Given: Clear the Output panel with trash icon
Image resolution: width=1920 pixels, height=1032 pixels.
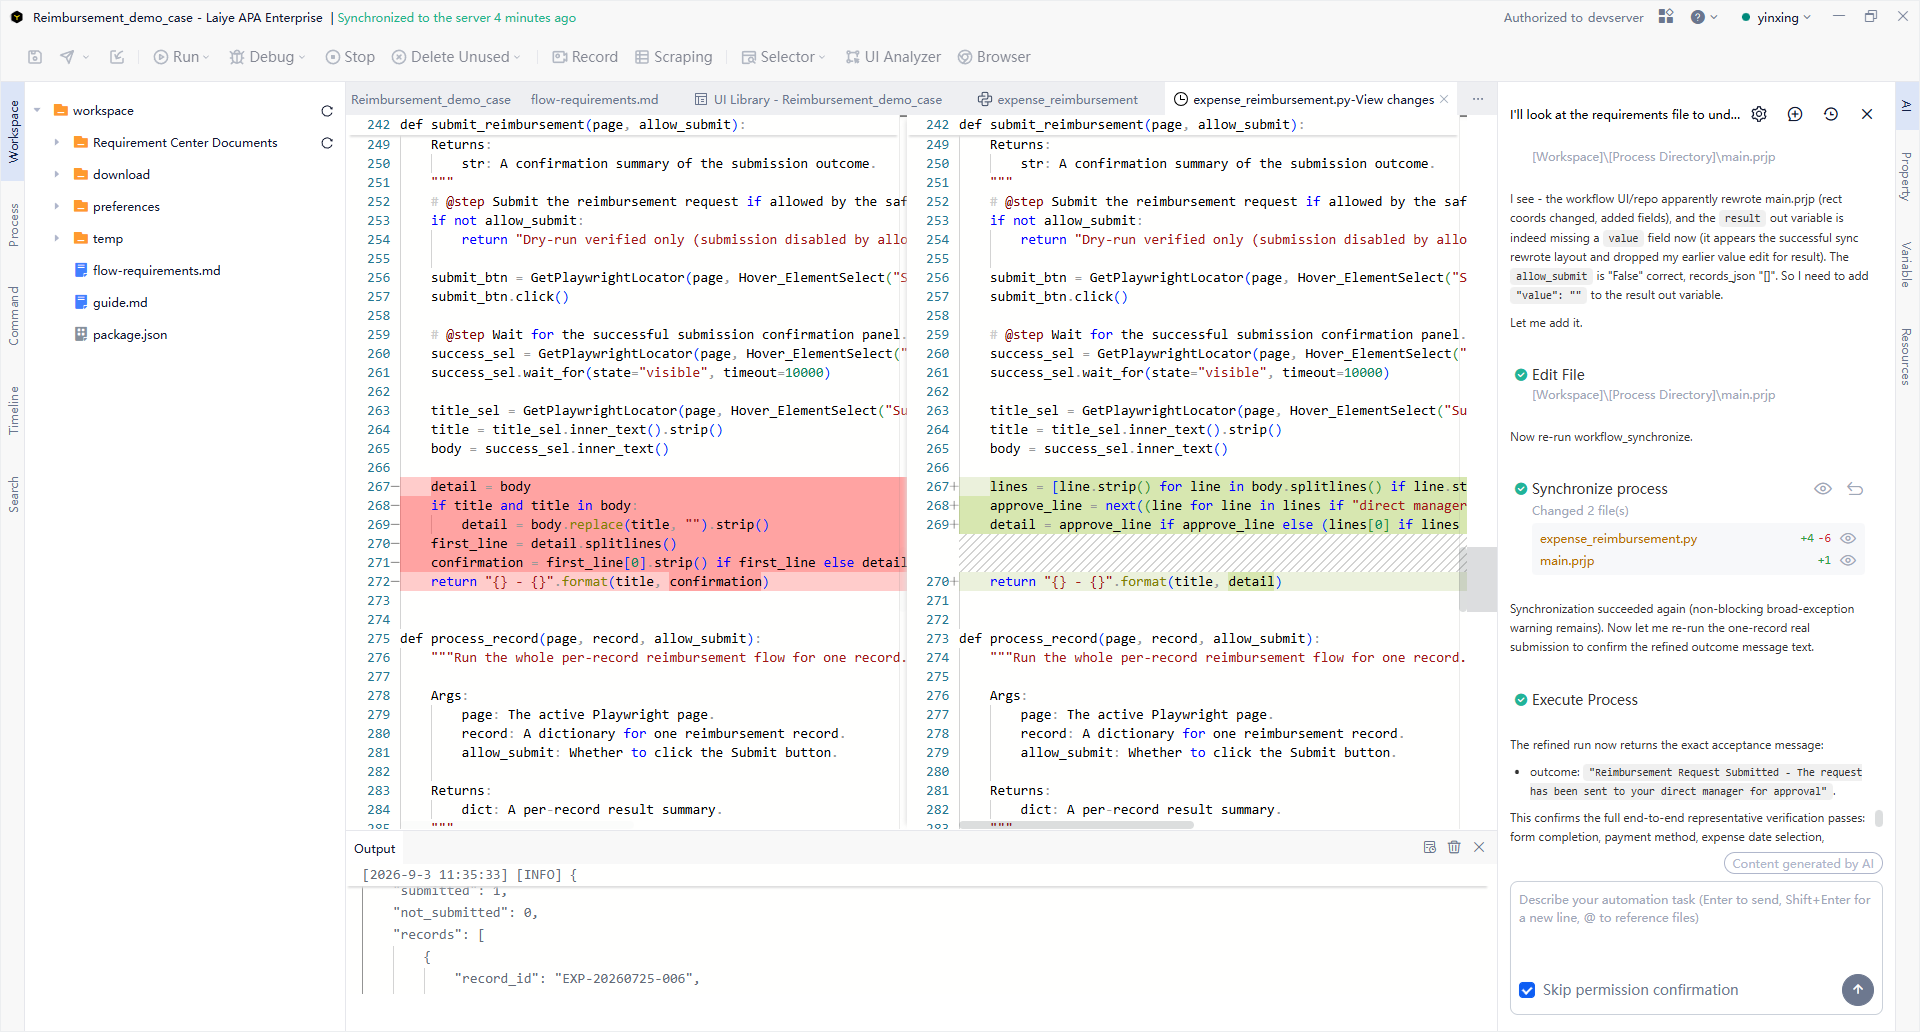Looking at the screenshot, I should click(x=1454, y=847).
